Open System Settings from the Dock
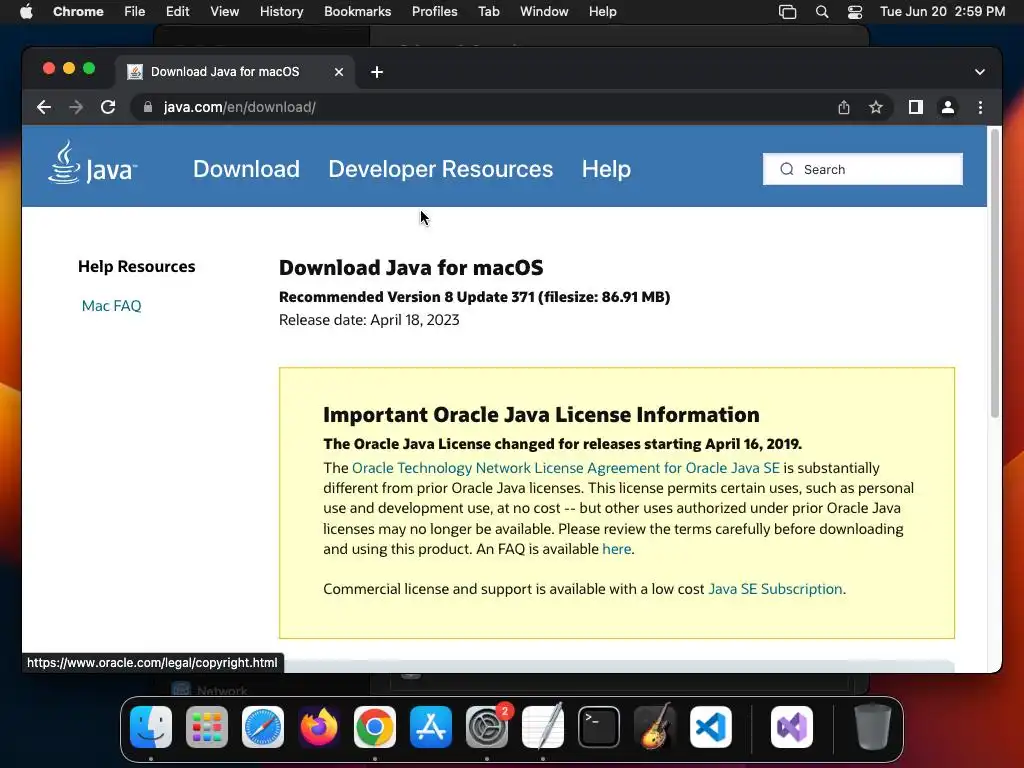 487,727
